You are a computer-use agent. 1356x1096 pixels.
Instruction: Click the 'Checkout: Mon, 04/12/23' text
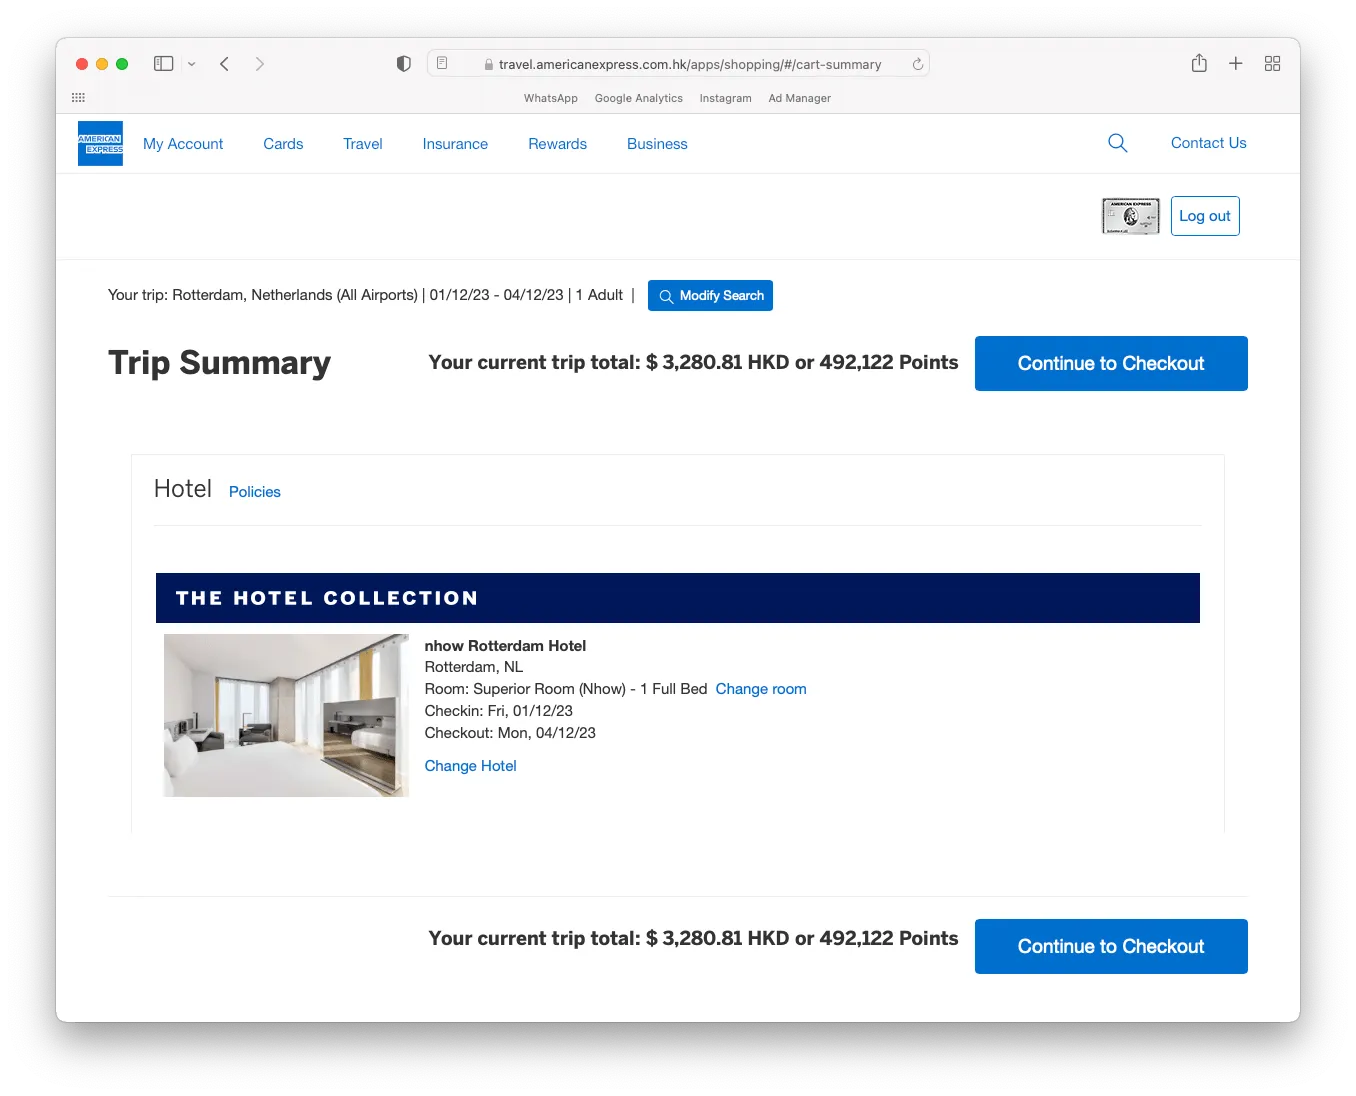click(510, 733)
